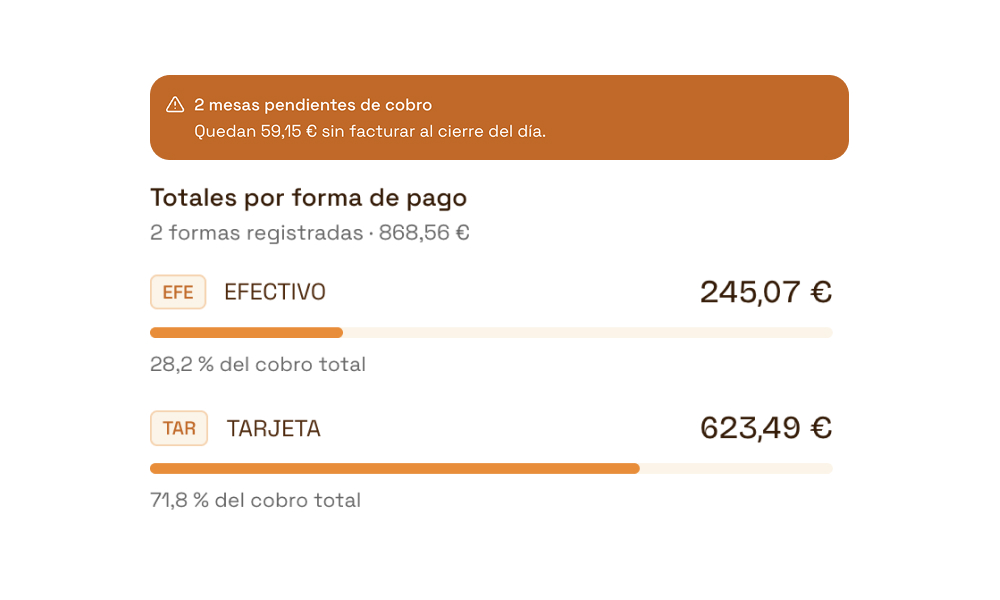Open the TARJETA payment row label

point(274,428)
